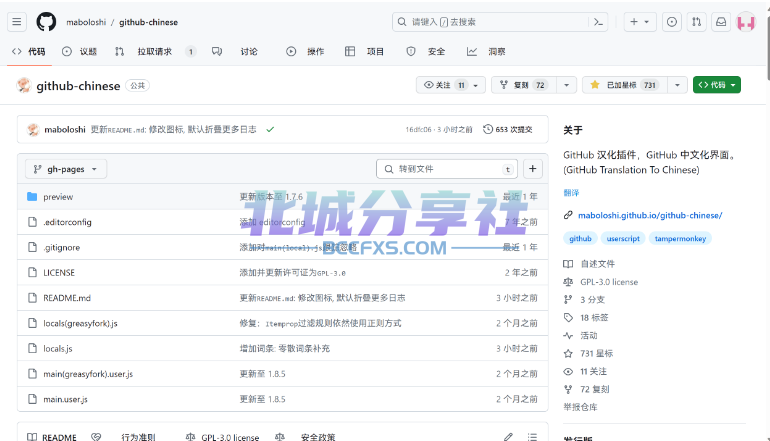Image resolution: width=770 pixels, height=441 pixels.
Task: Open the preview folder
Action: [x=58, y=197]
